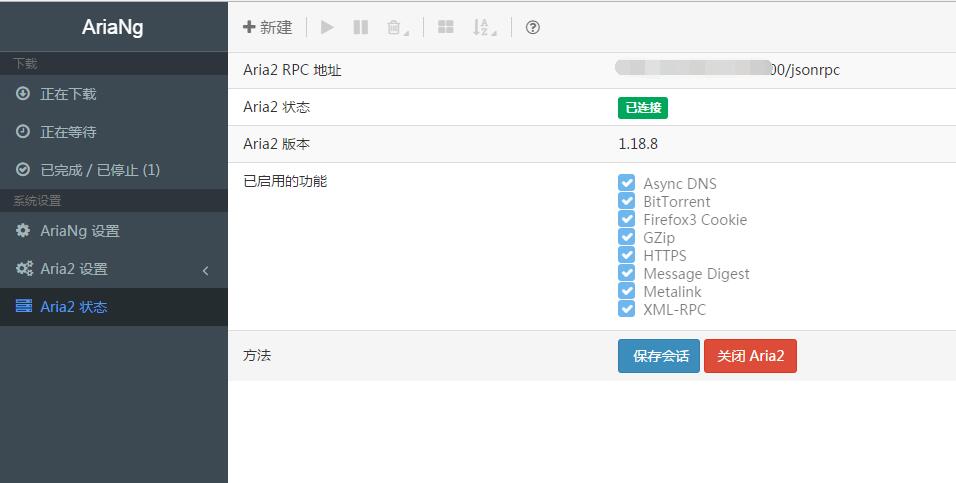Click the clock icon beside 正在等待

coord(23,131)
